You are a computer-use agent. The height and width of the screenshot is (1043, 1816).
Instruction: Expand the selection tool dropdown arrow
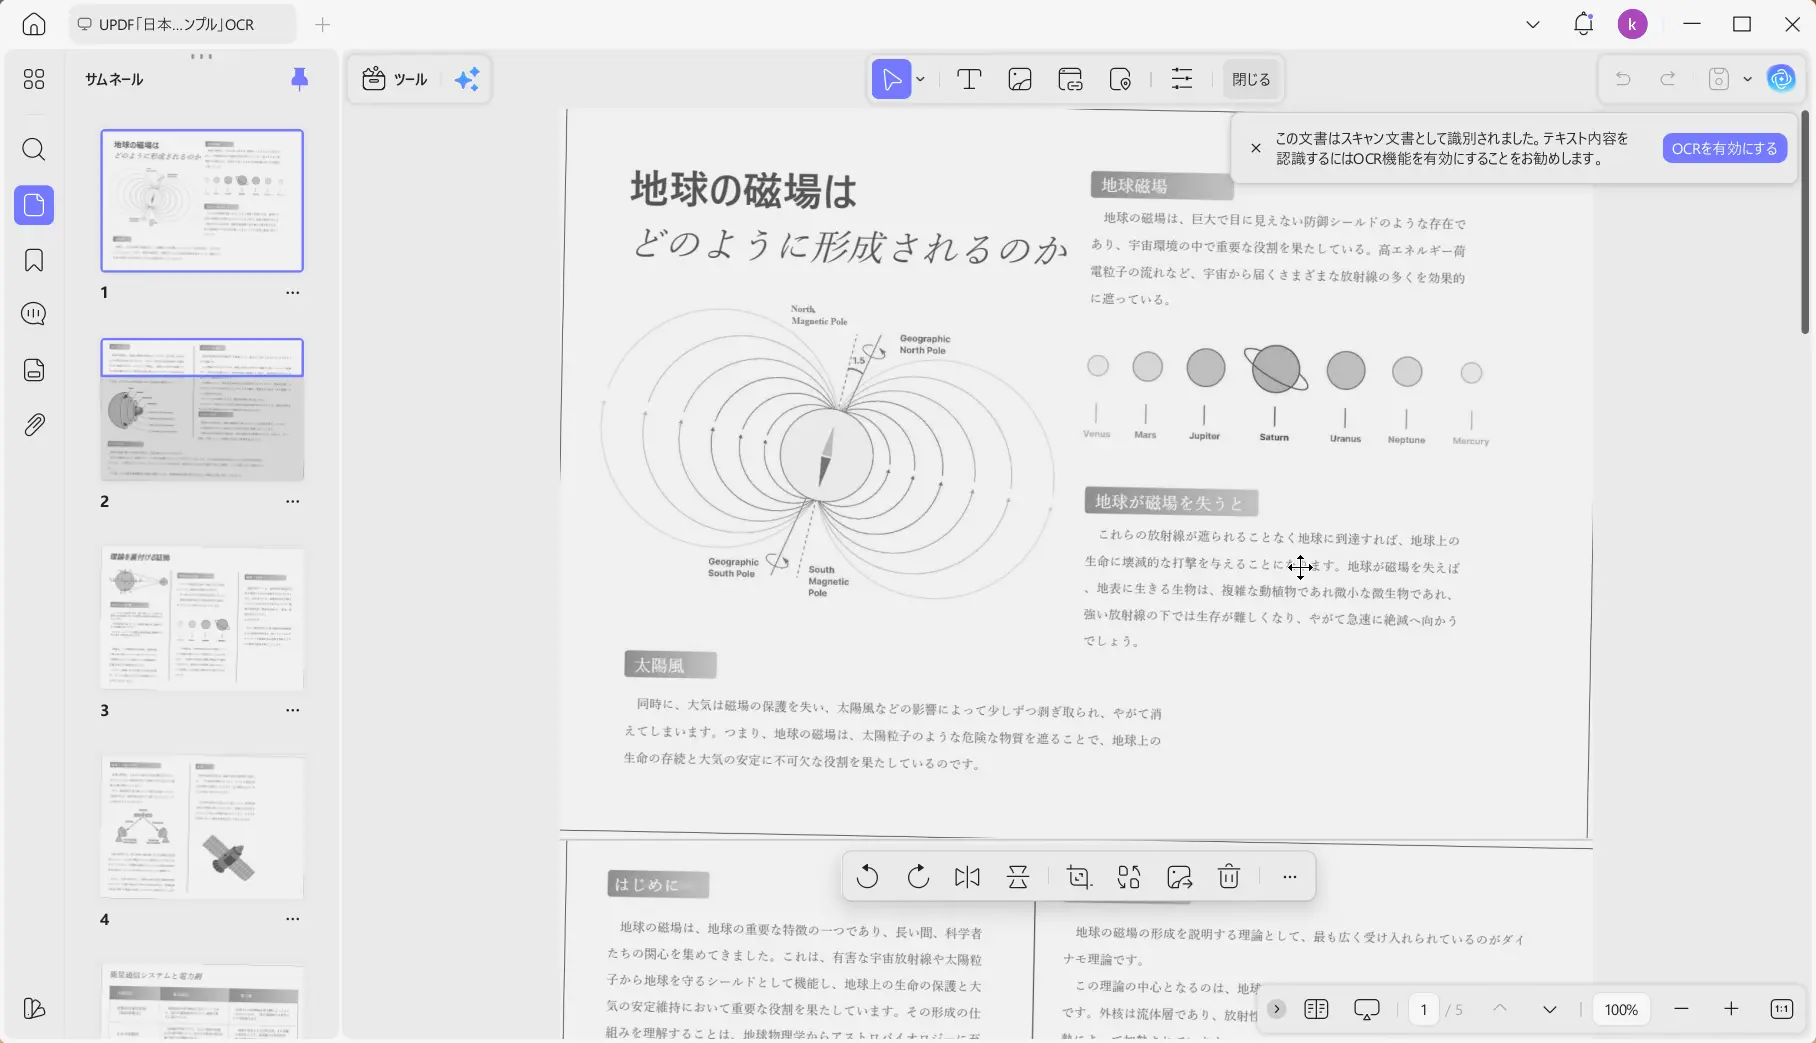[x=921, y=79]
